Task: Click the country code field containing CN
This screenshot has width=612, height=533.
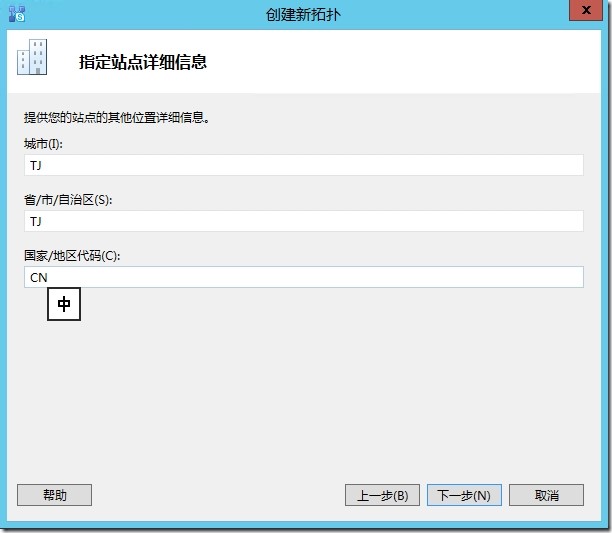Action: (304, 277)
